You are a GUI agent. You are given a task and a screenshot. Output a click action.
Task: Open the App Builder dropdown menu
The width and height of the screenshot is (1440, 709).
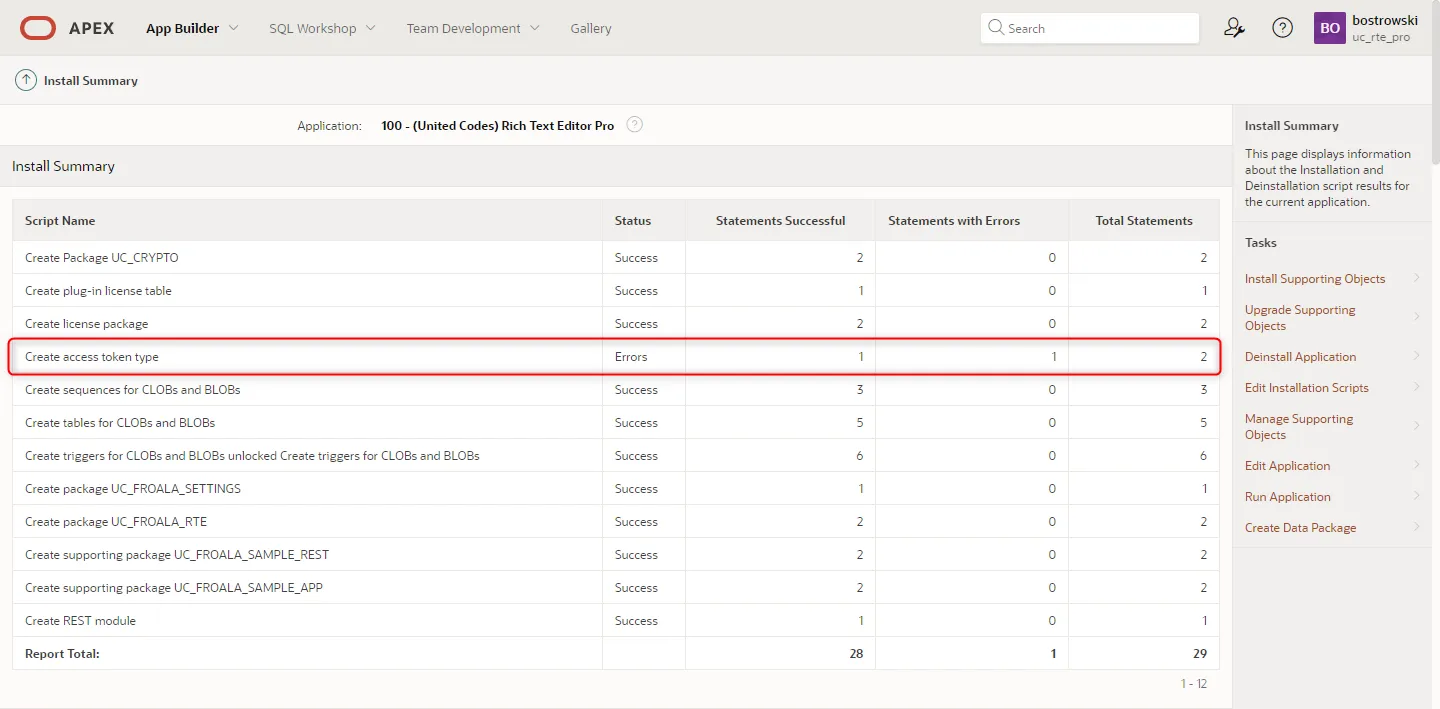(x=192, y=28)
